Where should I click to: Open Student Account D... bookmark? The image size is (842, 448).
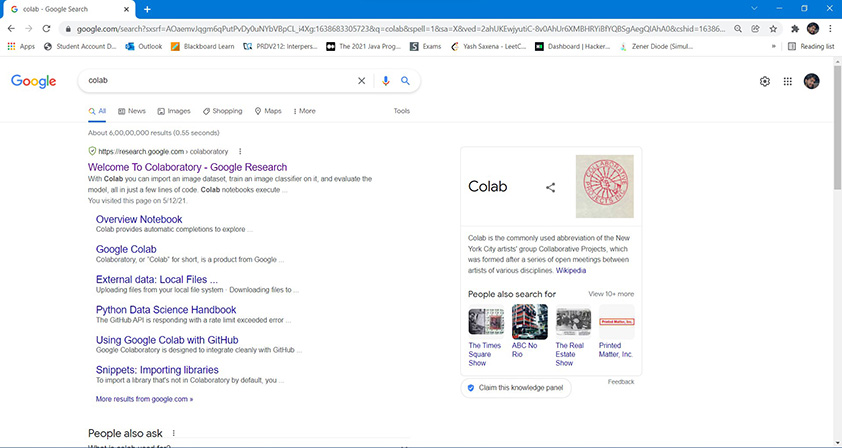(80, 46)
